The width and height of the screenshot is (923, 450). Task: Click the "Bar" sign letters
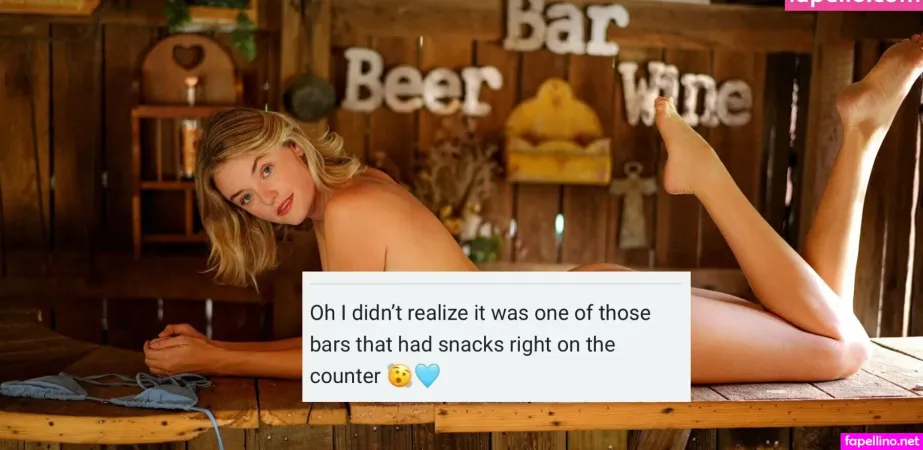[566, 27]
